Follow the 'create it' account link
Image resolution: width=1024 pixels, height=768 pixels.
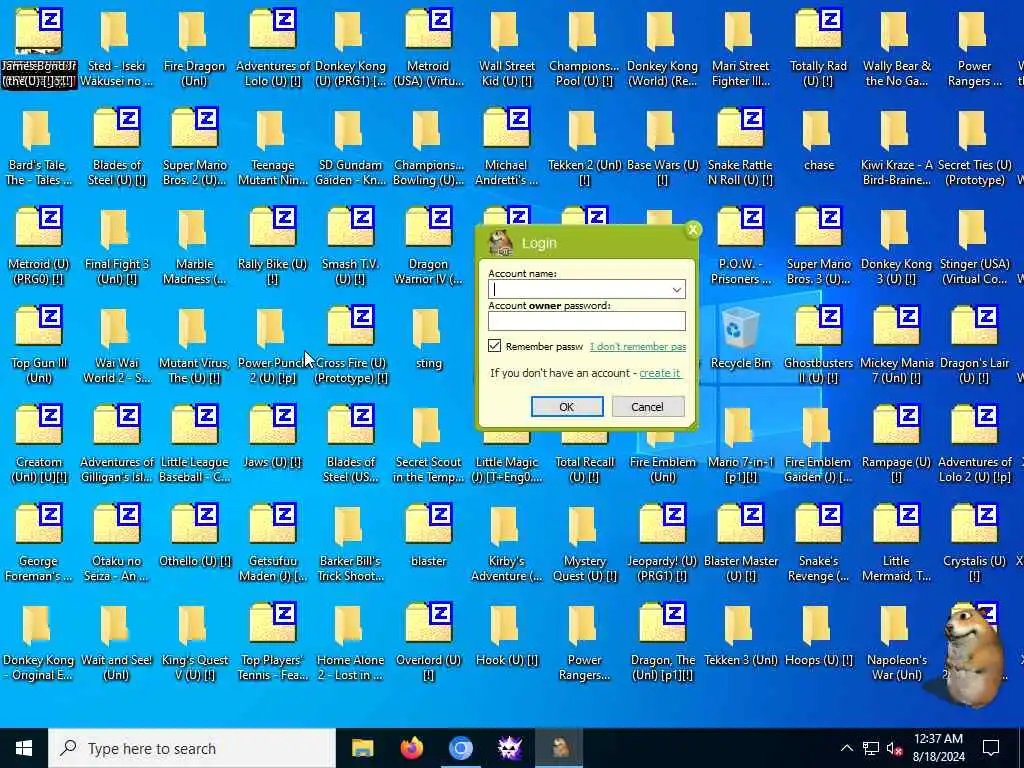(x=660, y=373)
